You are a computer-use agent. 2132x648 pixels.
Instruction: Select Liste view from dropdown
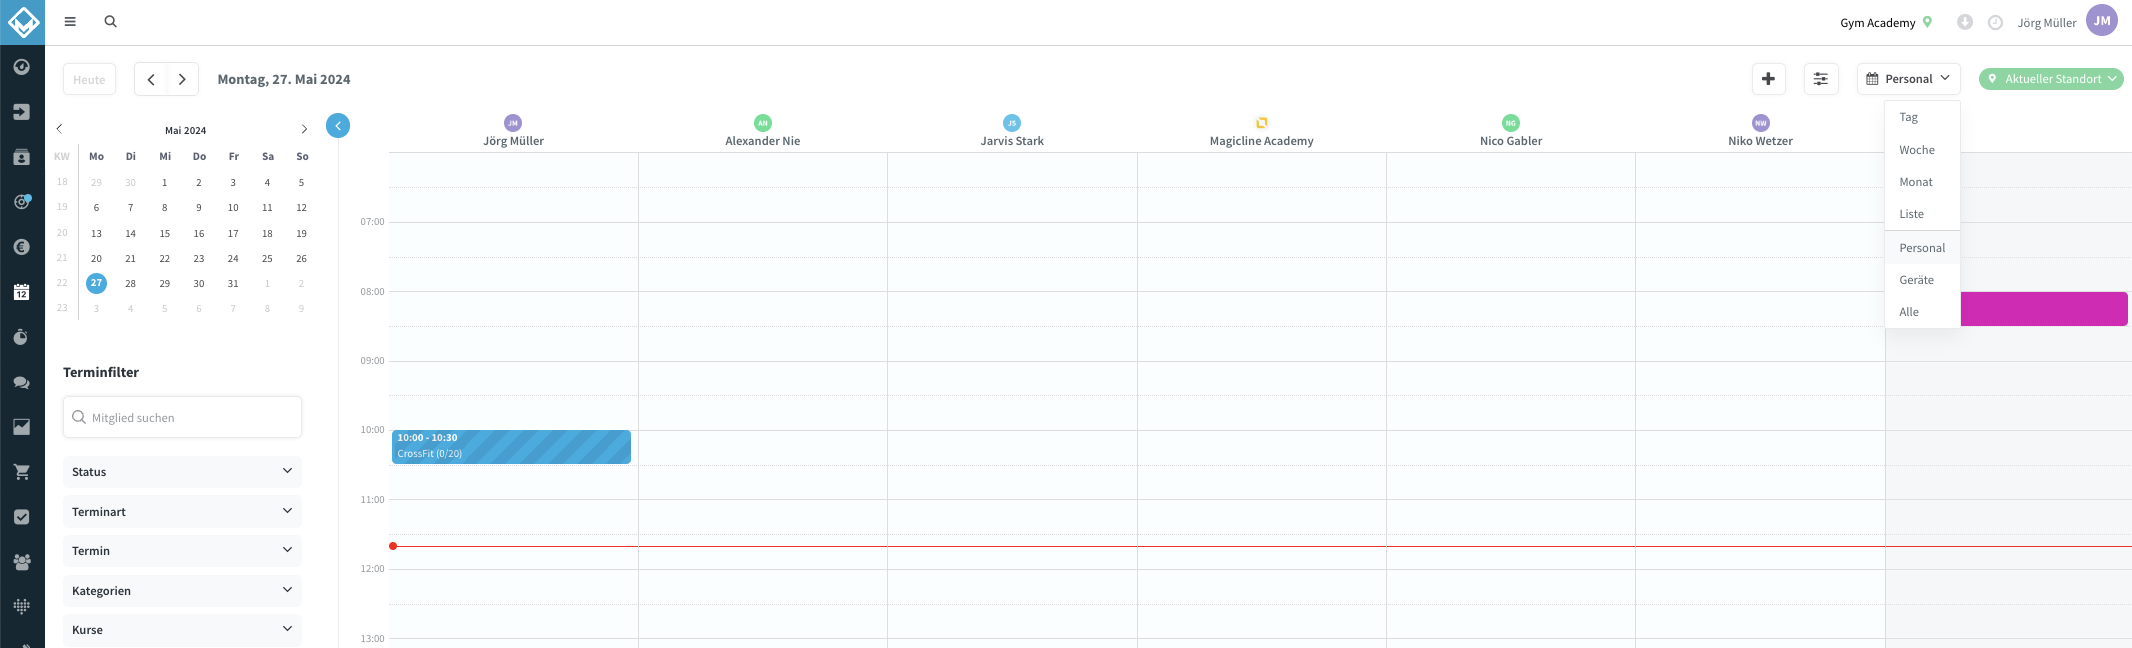point(1922,214)
